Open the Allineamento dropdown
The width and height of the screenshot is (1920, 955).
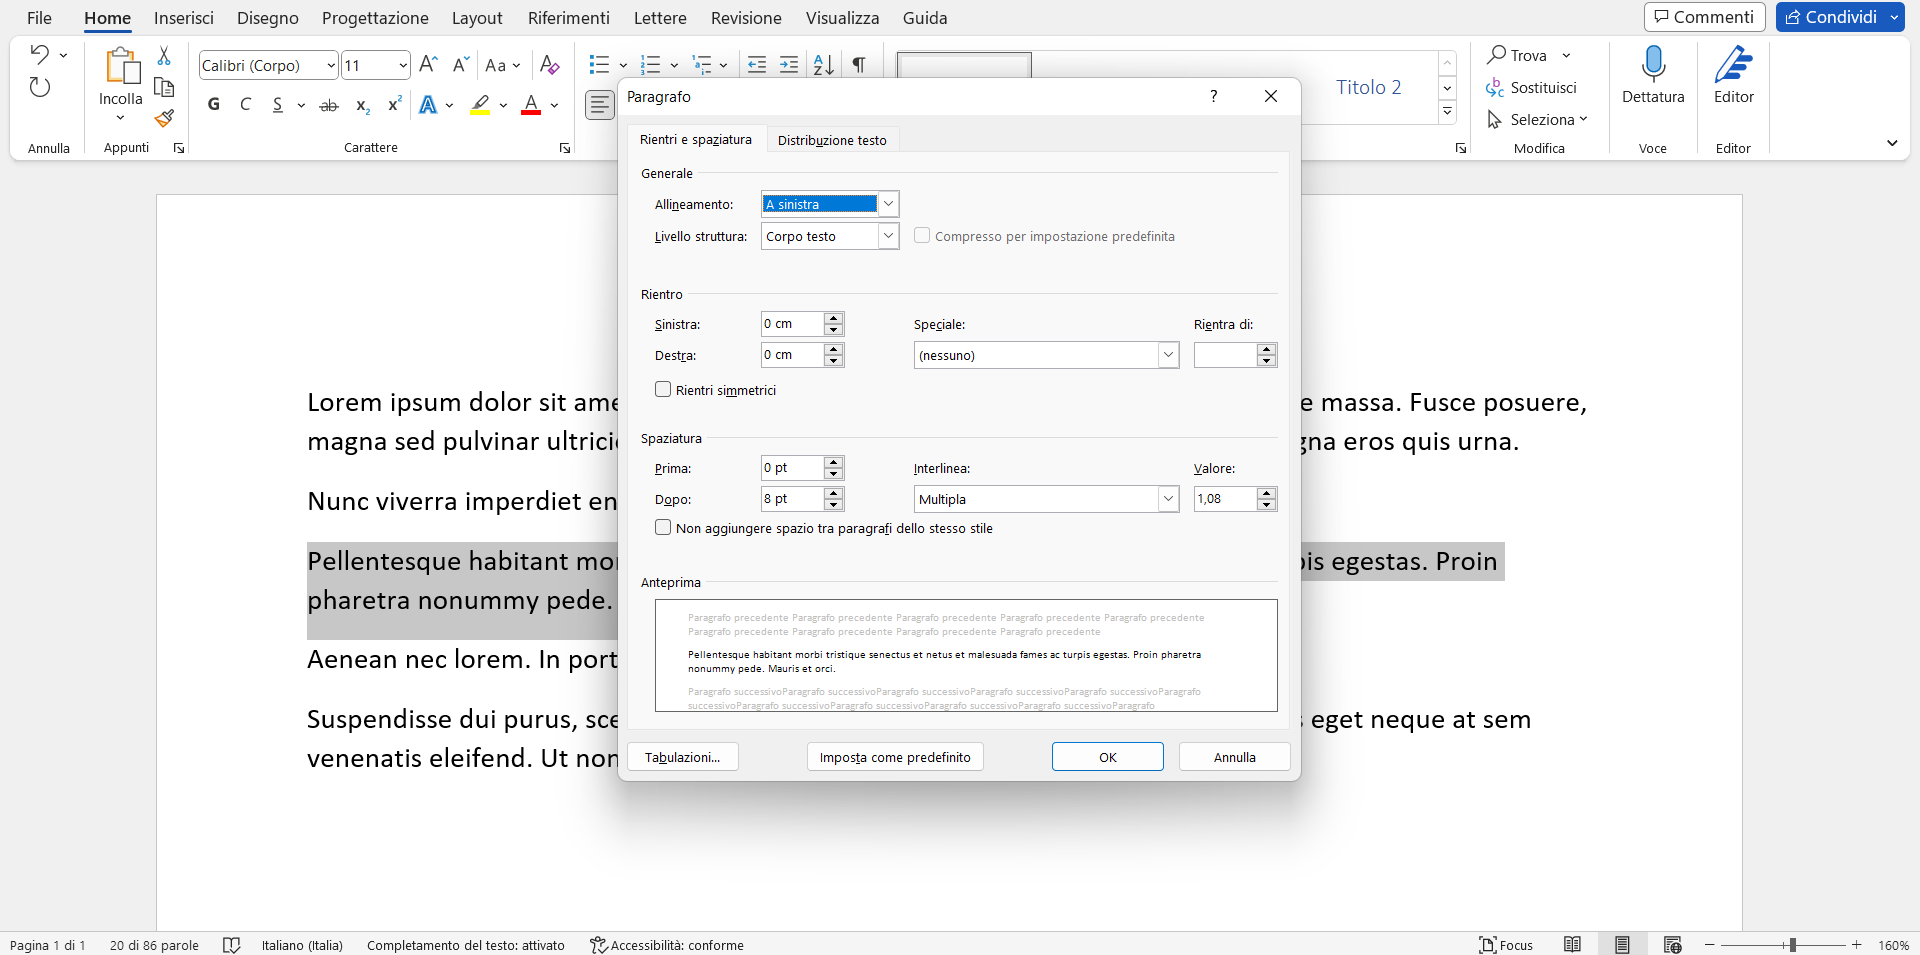tap(888, 204)
